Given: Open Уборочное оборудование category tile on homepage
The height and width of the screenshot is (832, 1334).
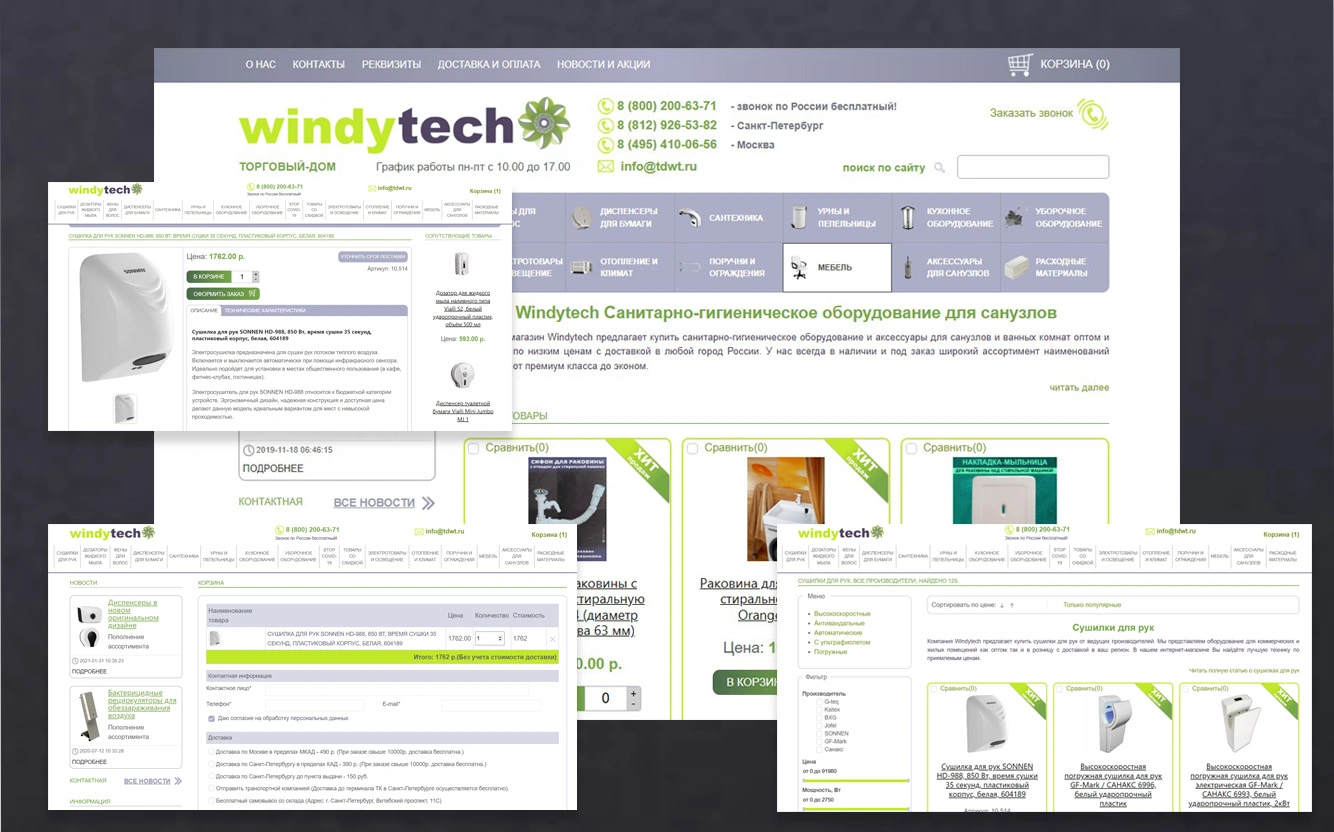Looking at the screenshot, I should (1055, 217).
